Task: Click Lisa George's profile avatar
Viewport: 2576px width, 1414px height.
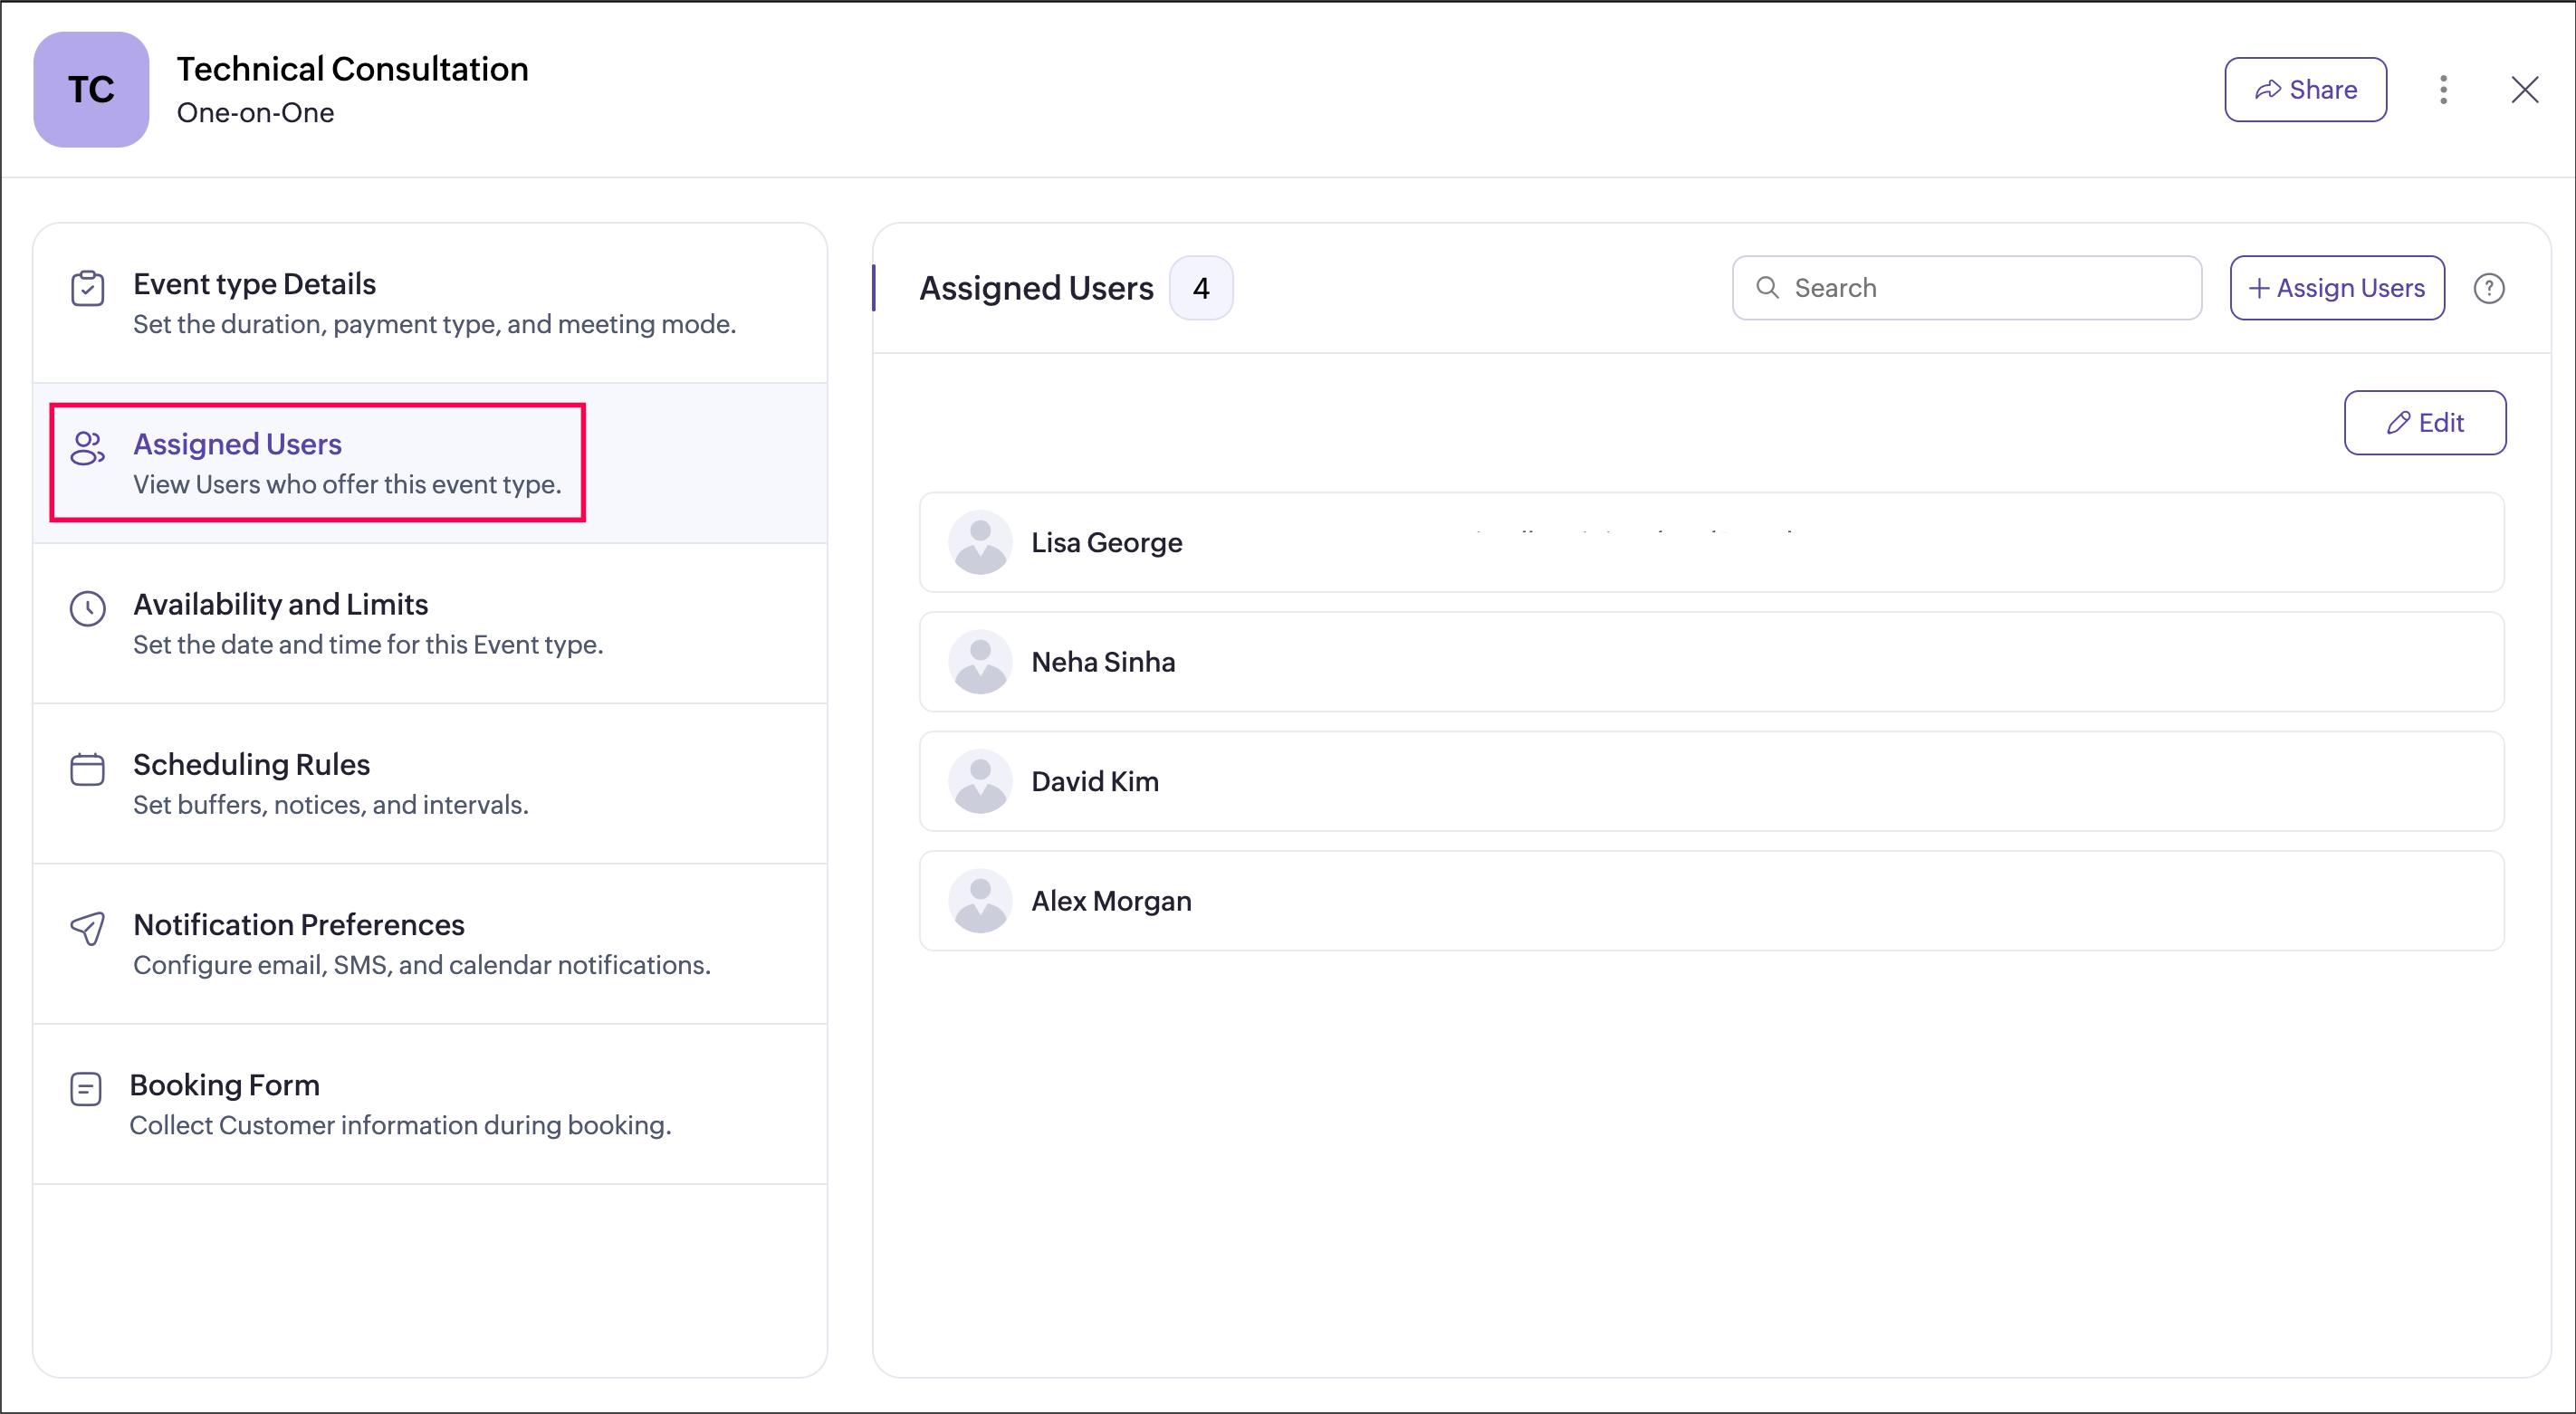Action: click(980, 543)
